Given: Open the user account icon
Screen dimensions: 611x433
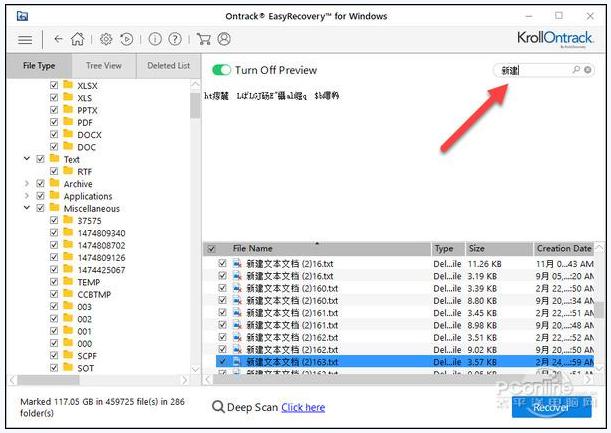Looking at the screenshot, I should pos(224,39).
